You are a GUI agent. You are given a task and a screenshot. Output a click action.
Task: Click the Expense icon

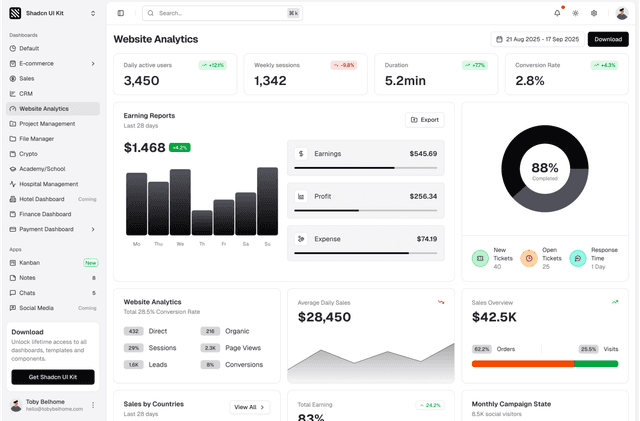(x=301, y=239)
